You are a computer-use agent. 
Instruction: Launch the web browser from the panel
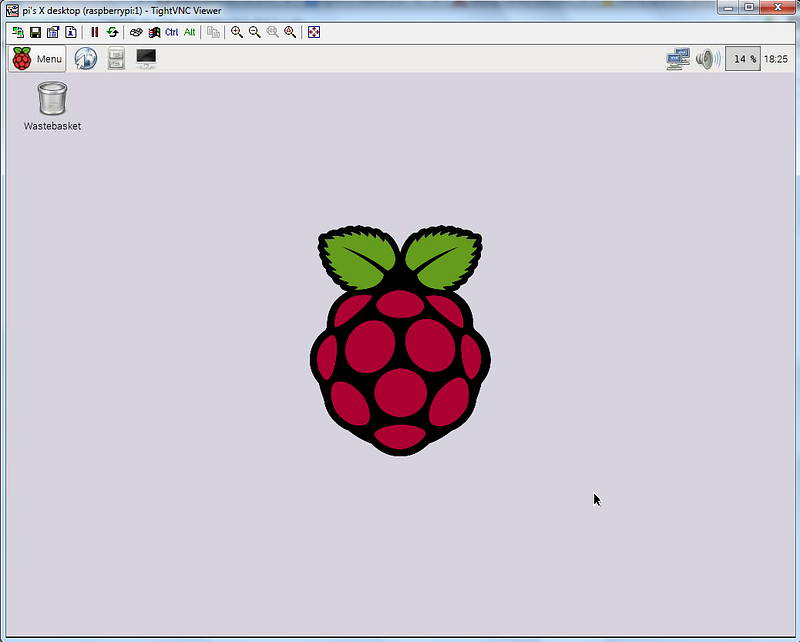pyautogui.click(x=86, y=58)
